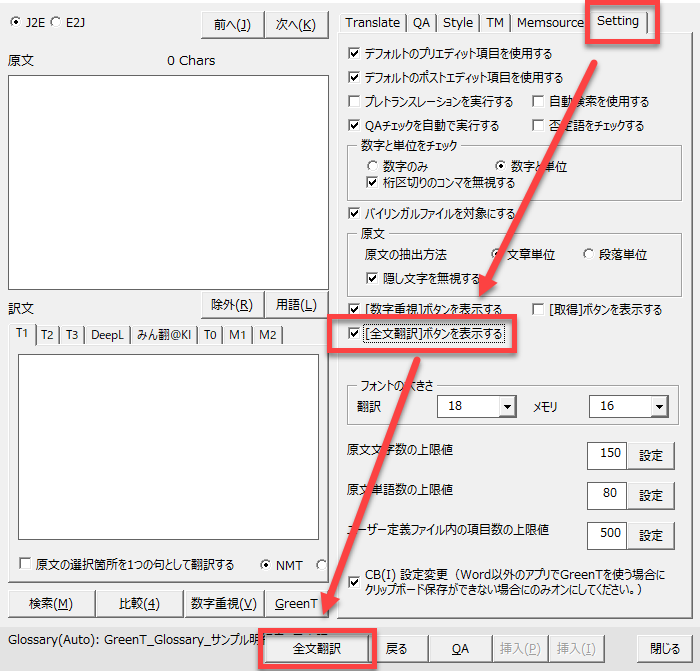The width and height of the screenshot is (700, 671).
Task: Toggle the [全文翻訳]ボタンを表示する checkbox
Action: [x=354, y=333]
